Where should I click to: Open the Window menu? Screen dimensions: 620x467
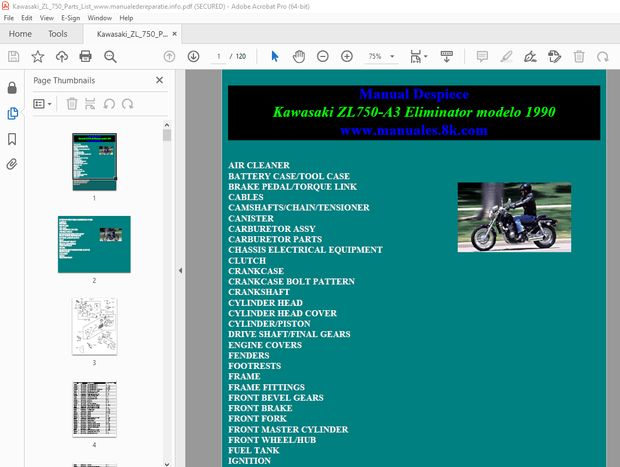[100, 18]
